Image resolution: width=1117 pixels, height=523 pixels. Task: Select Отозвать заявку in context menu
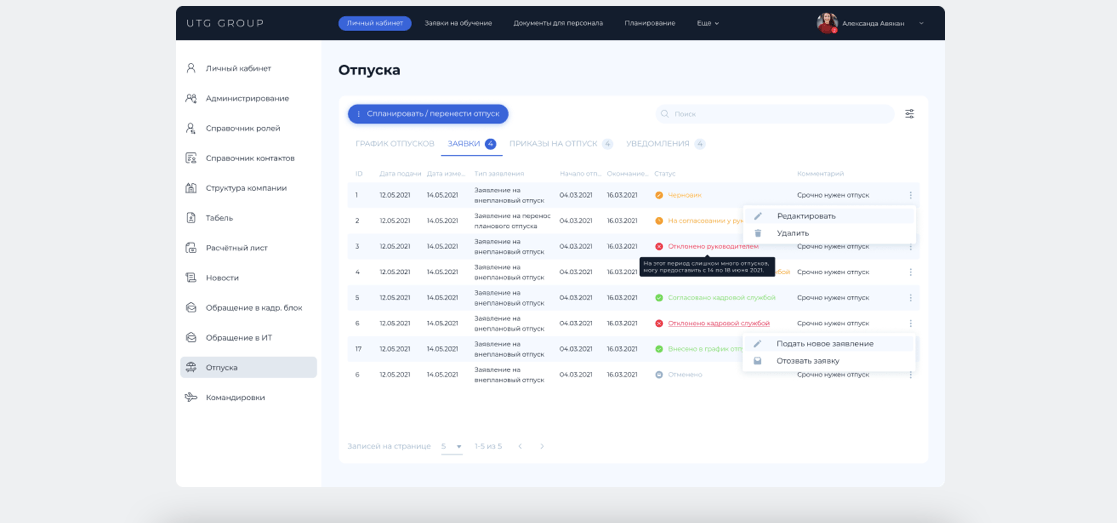tap(808, 361)
